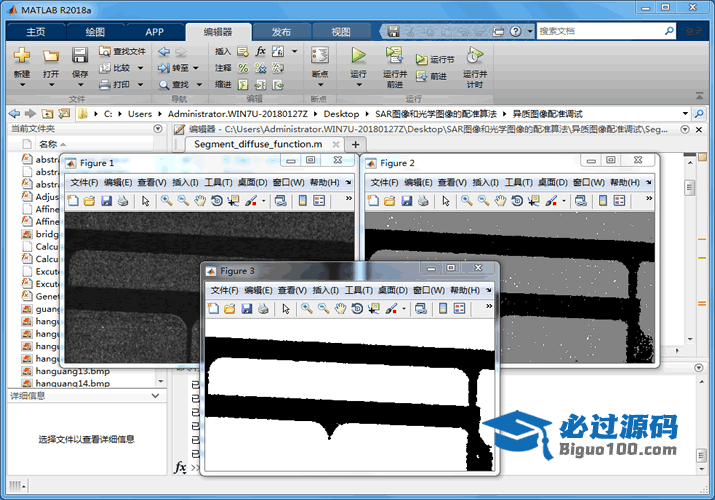
Task: Click Desktop in the folder path
Action: click(x=341, y=114)
